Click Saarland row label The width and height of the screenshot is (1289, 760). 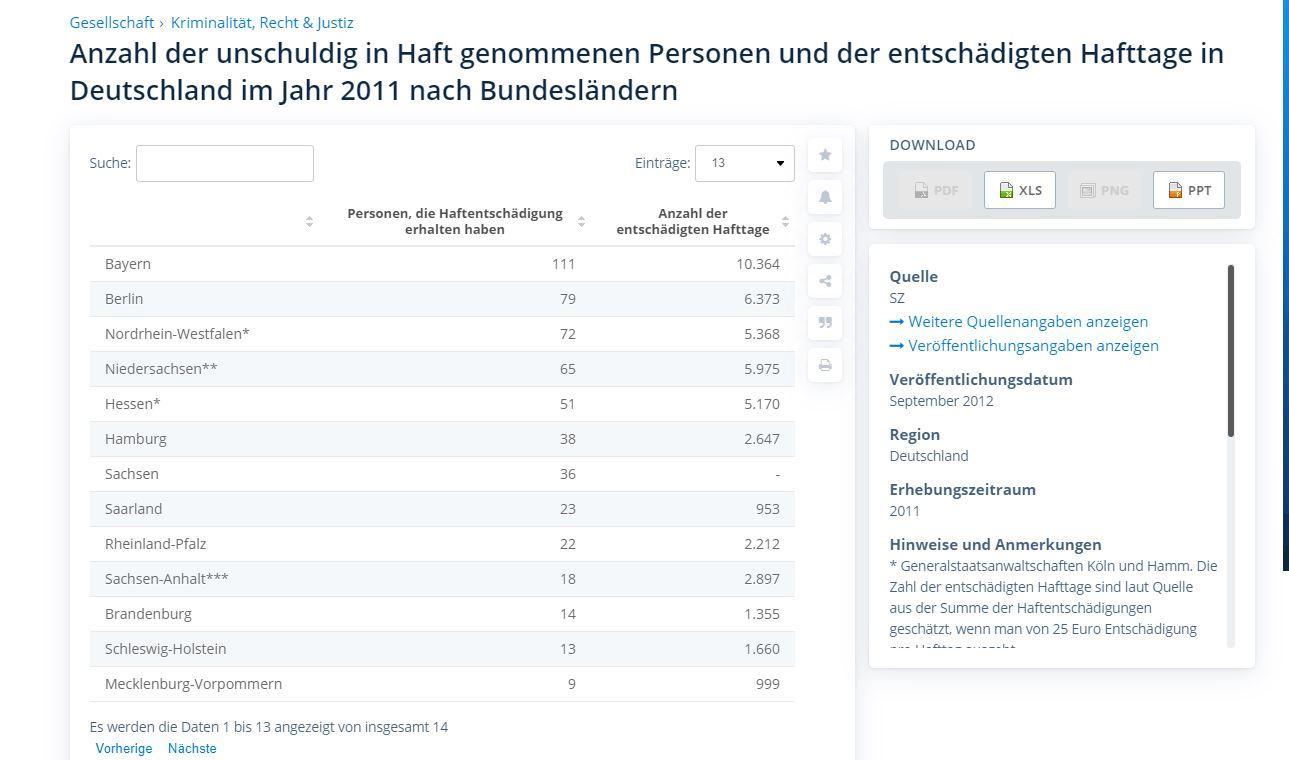coord(133,509)
